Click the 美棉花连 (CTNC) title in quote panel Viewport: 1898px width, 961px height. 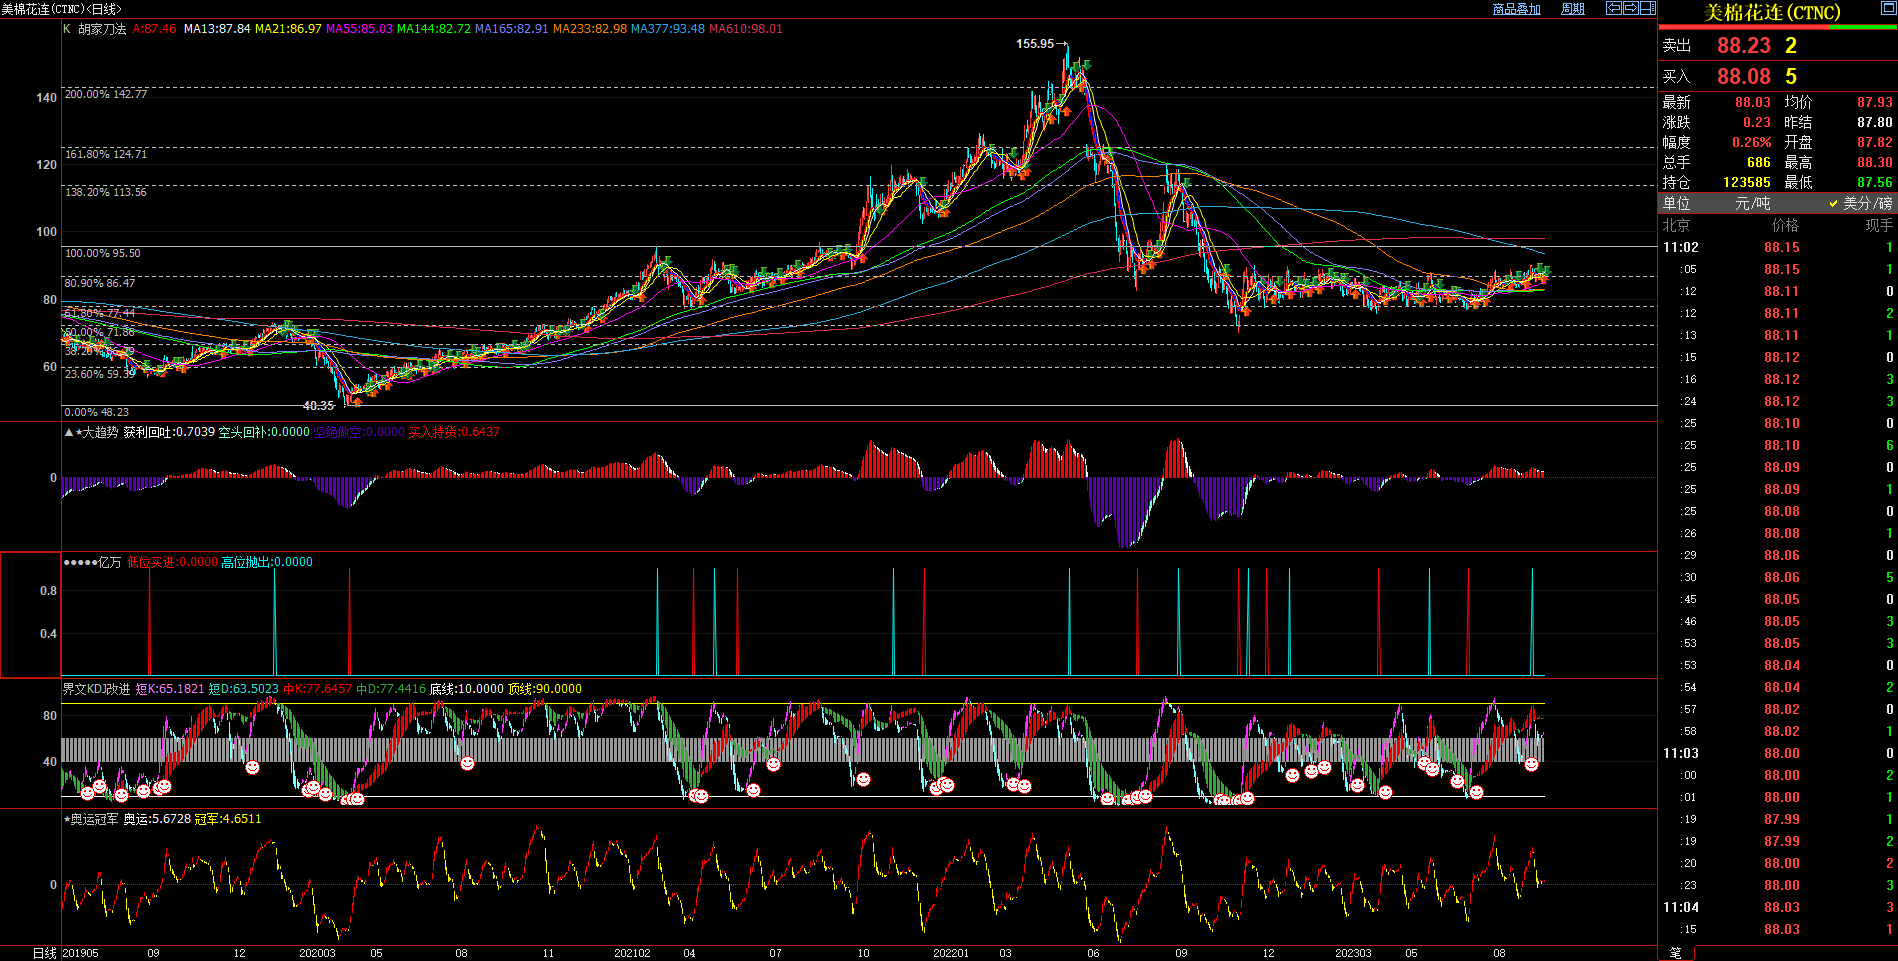point(1772,13)
